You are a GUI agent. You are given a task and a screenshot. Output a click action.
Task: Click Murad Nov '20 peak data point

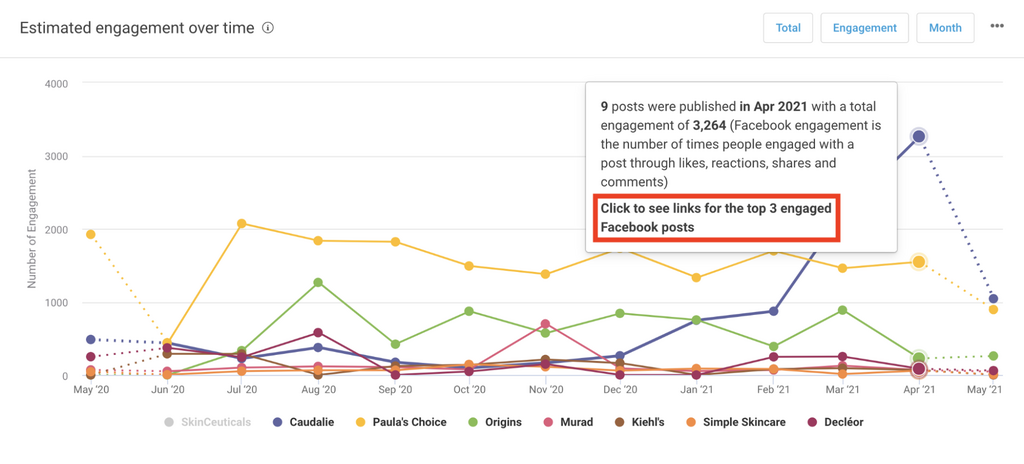coord(545,324)
